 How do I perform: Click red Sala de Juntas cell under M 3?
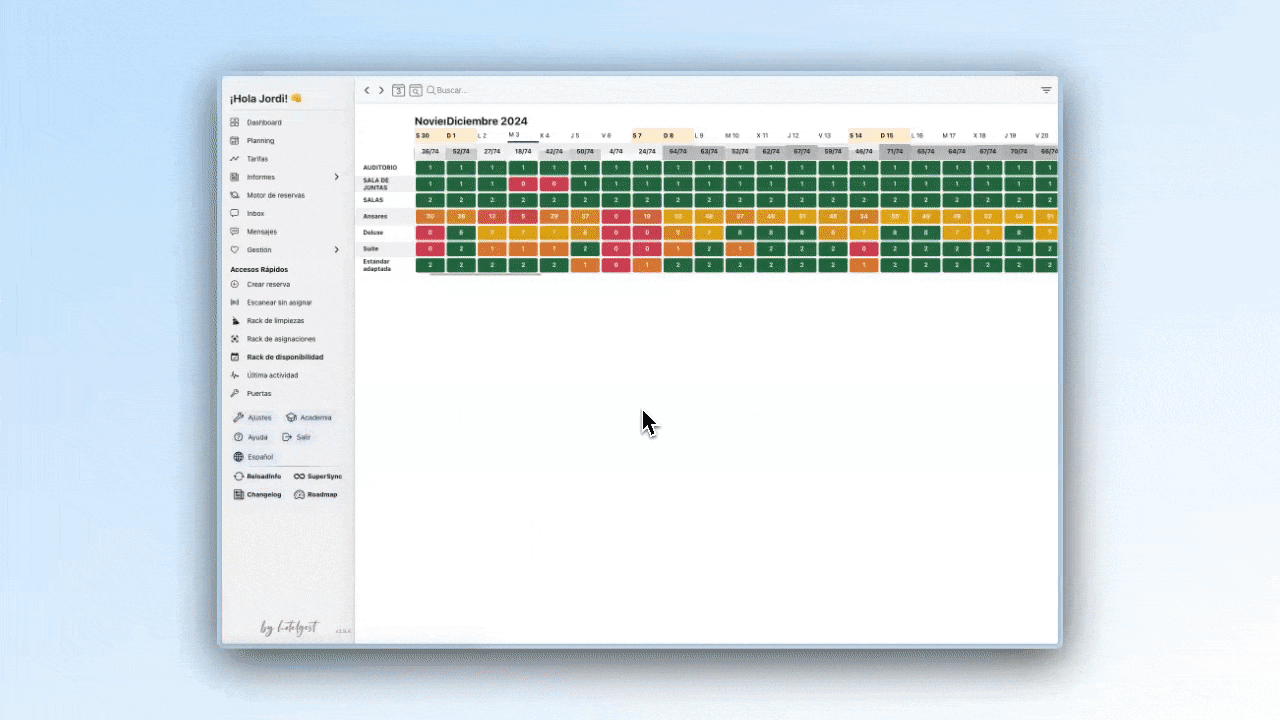522,184
